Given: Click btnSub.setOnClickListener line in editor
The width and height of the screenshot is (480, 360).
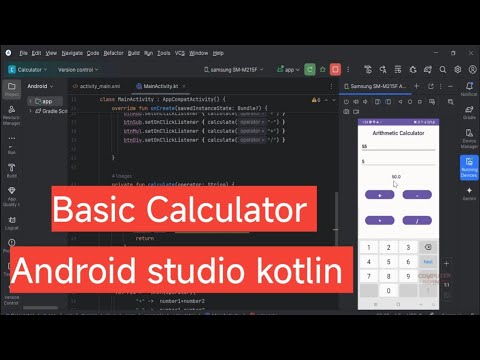Looking at the screenshot, I should (x=204, y=122).
